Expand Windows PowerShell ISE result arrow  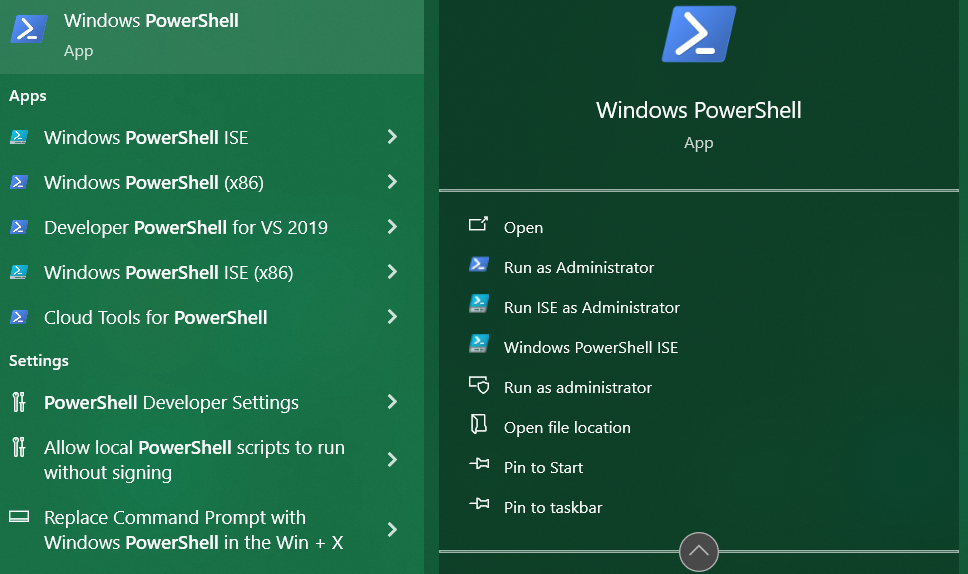[x=392, y=137]
